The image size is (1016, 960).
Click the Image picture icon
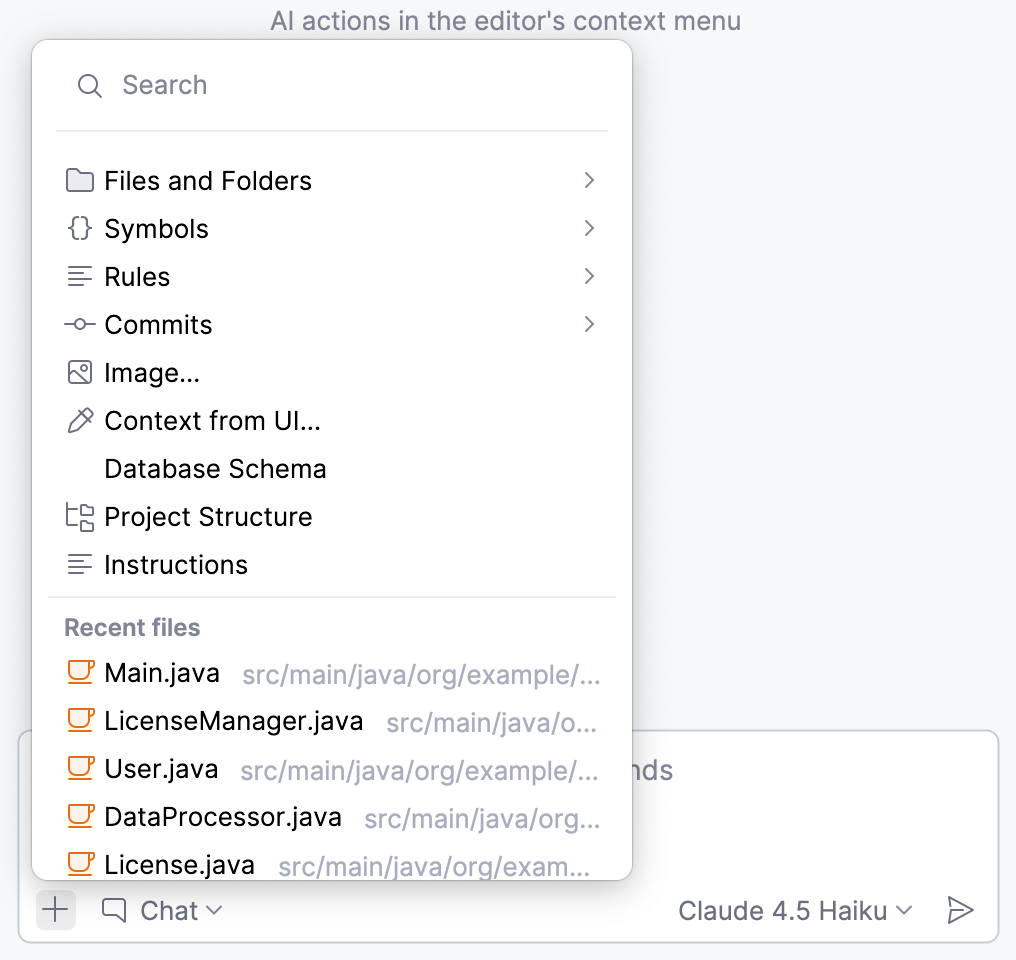(x=80, y=373)
